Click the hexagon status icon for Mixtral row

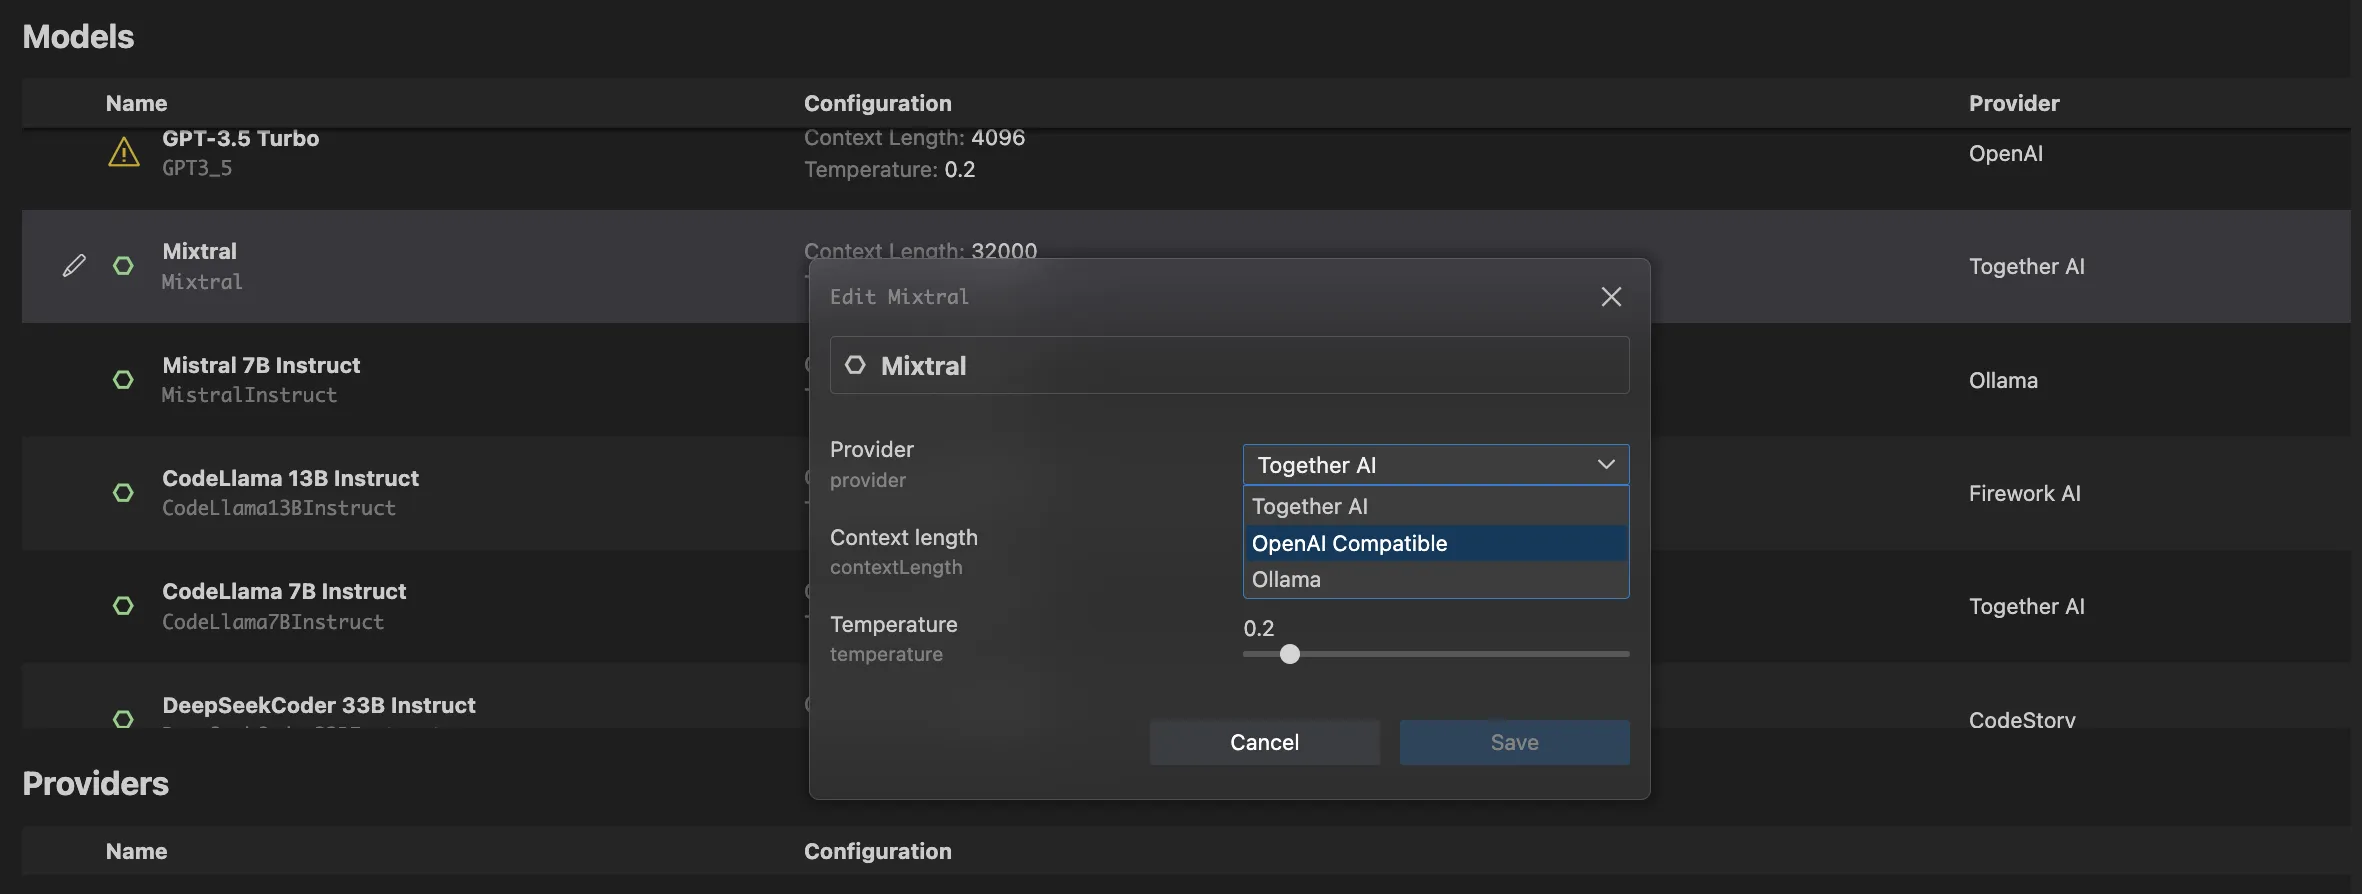point(123,266)
